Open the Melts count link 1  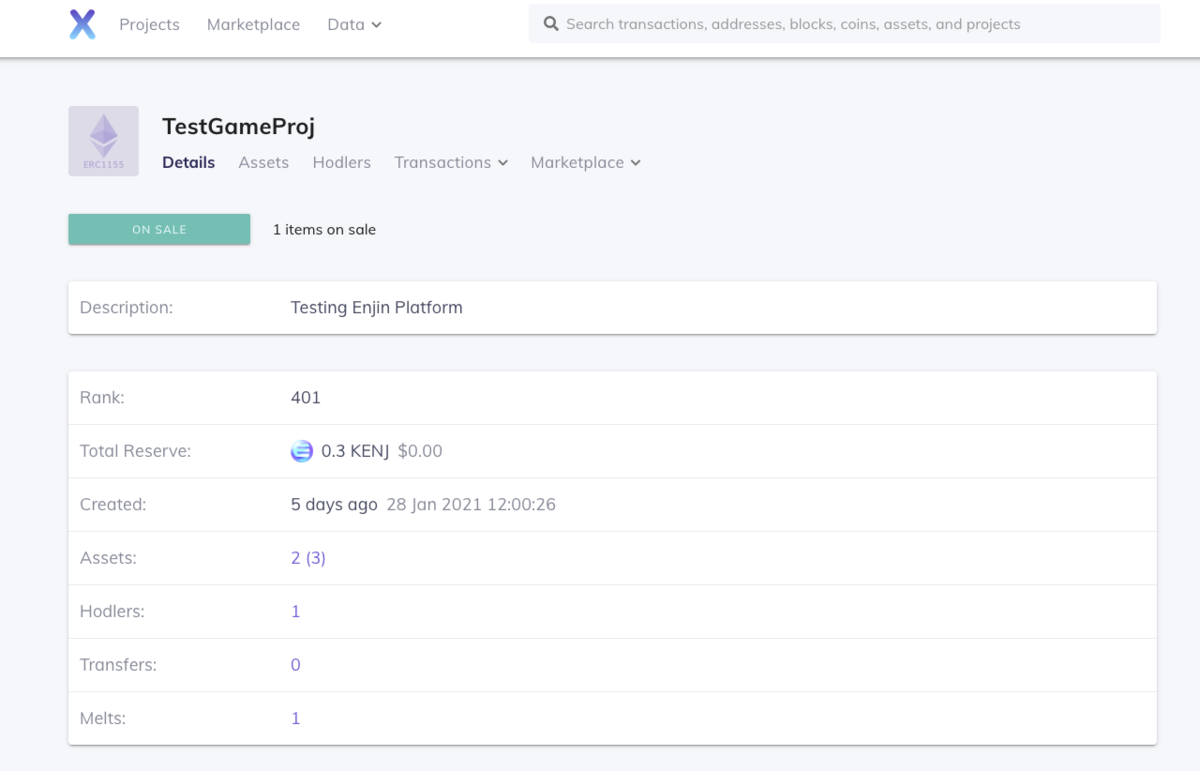(295, 718)
